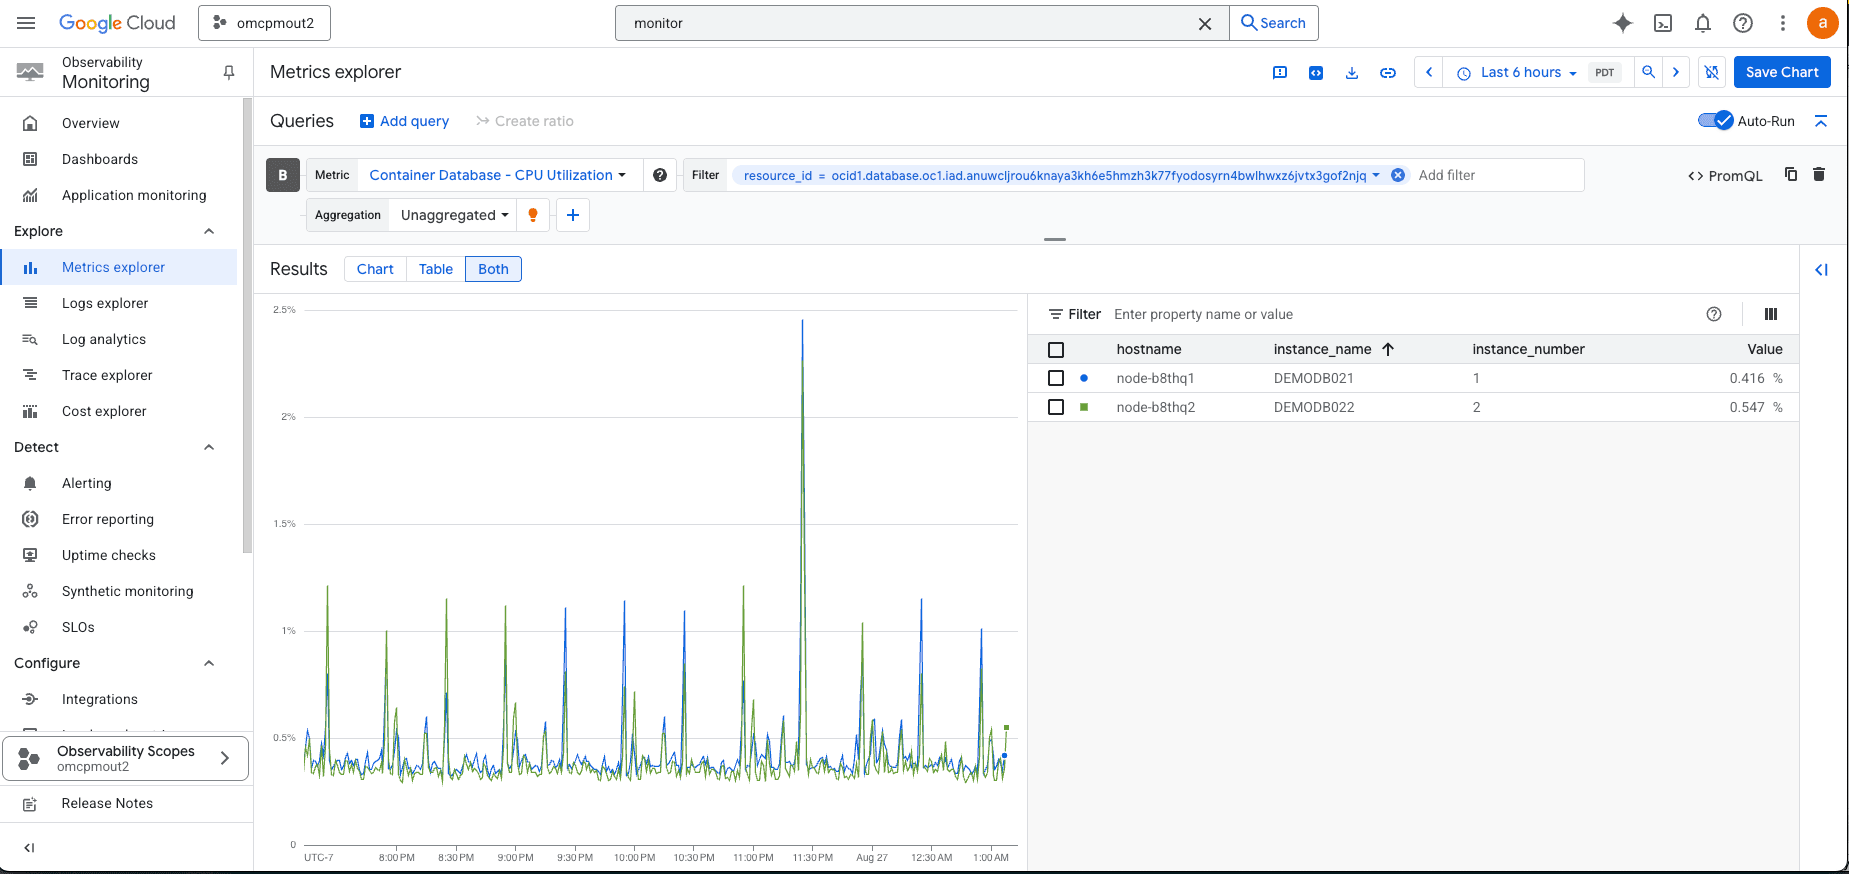Go to Google Cloud home logo

pyautogui.click(x=117, y=23)
